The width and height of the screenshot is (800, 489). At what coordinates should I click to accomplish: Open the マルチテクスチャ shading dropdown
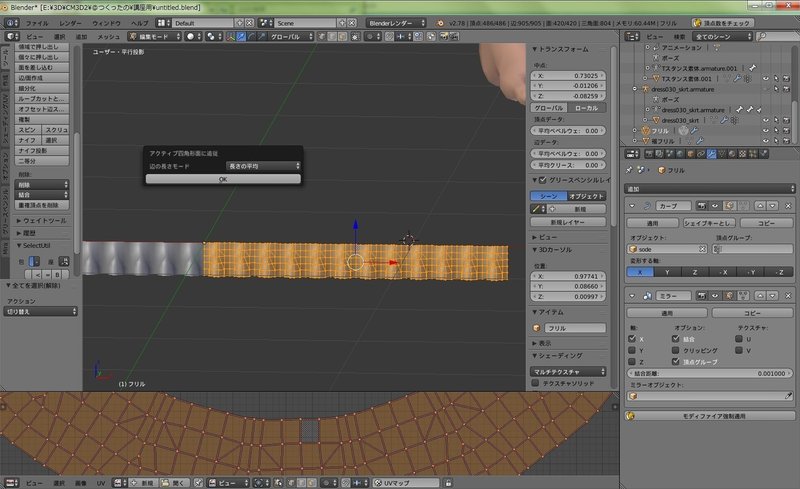pos(568,372)
